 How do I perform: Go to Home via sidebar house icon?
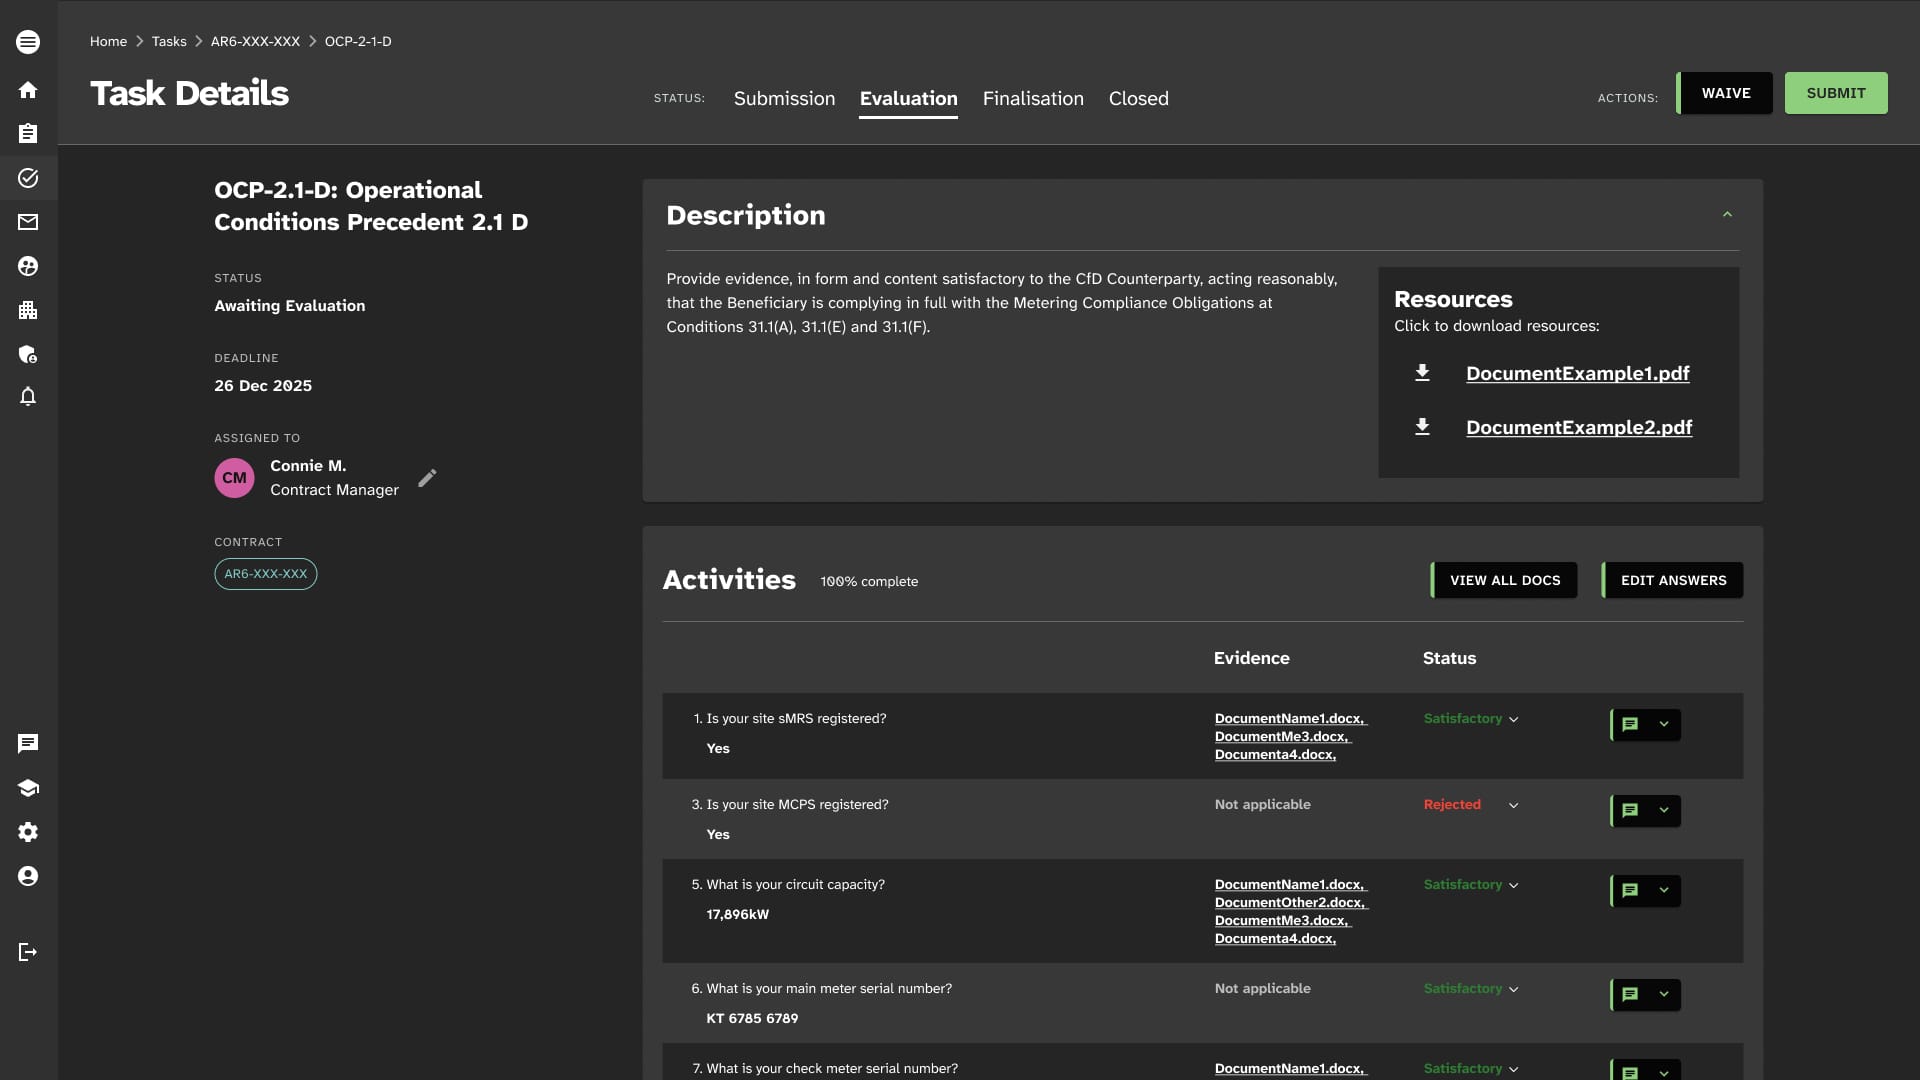pos(28,90)
